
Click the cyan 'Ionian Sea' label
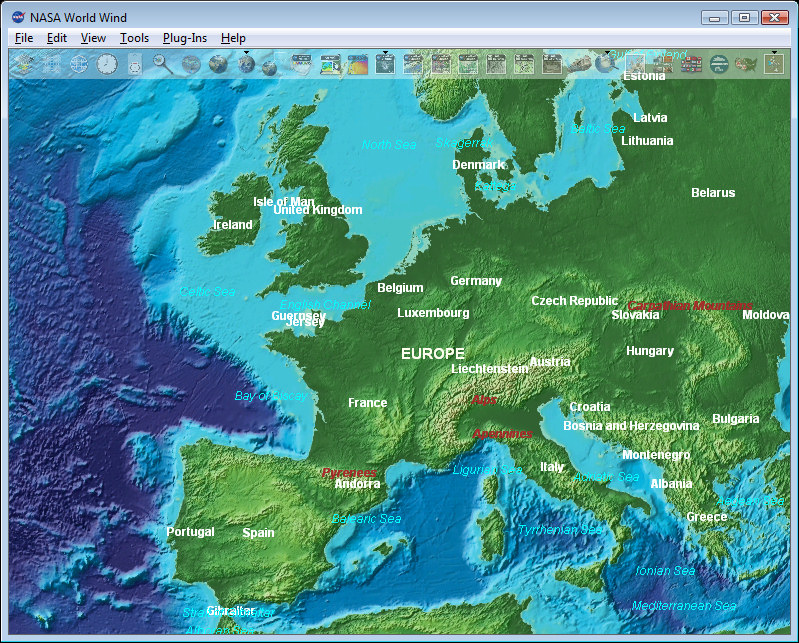click(x=665, y=571)
